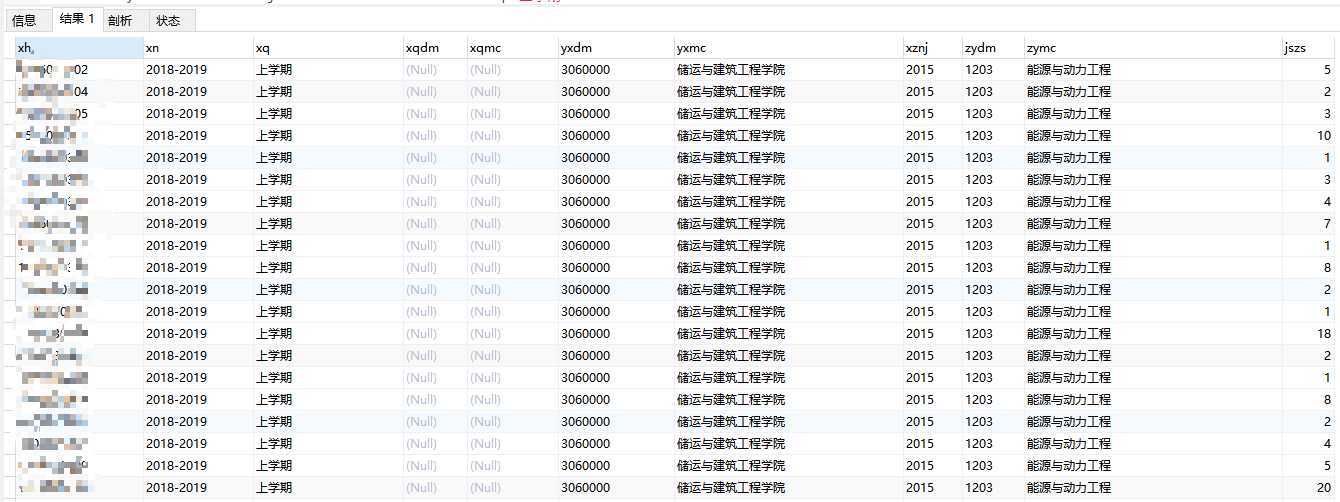This screenshot has width=1340, height=502.
Task: Click 上学期 in the row with jszs 18
Action: click(274, 334)
